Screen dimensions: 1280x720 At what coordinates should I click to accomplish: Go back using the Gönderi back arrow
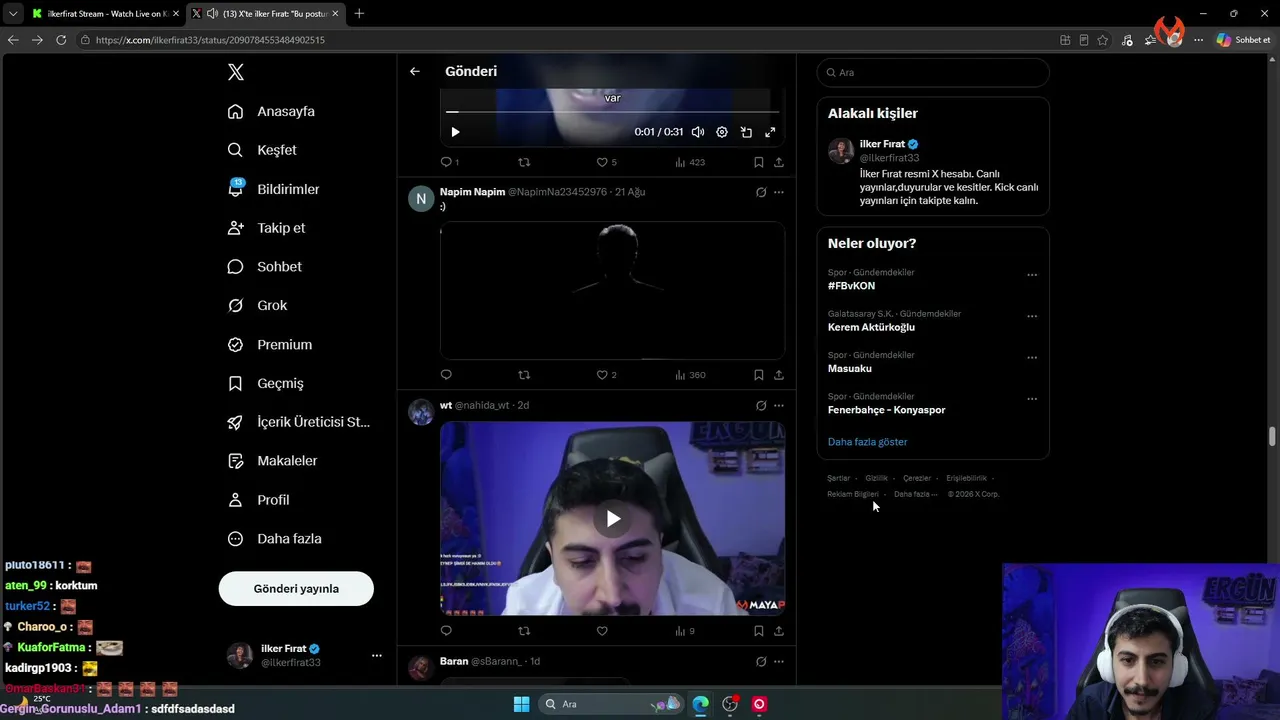click(x=415, y=71)
